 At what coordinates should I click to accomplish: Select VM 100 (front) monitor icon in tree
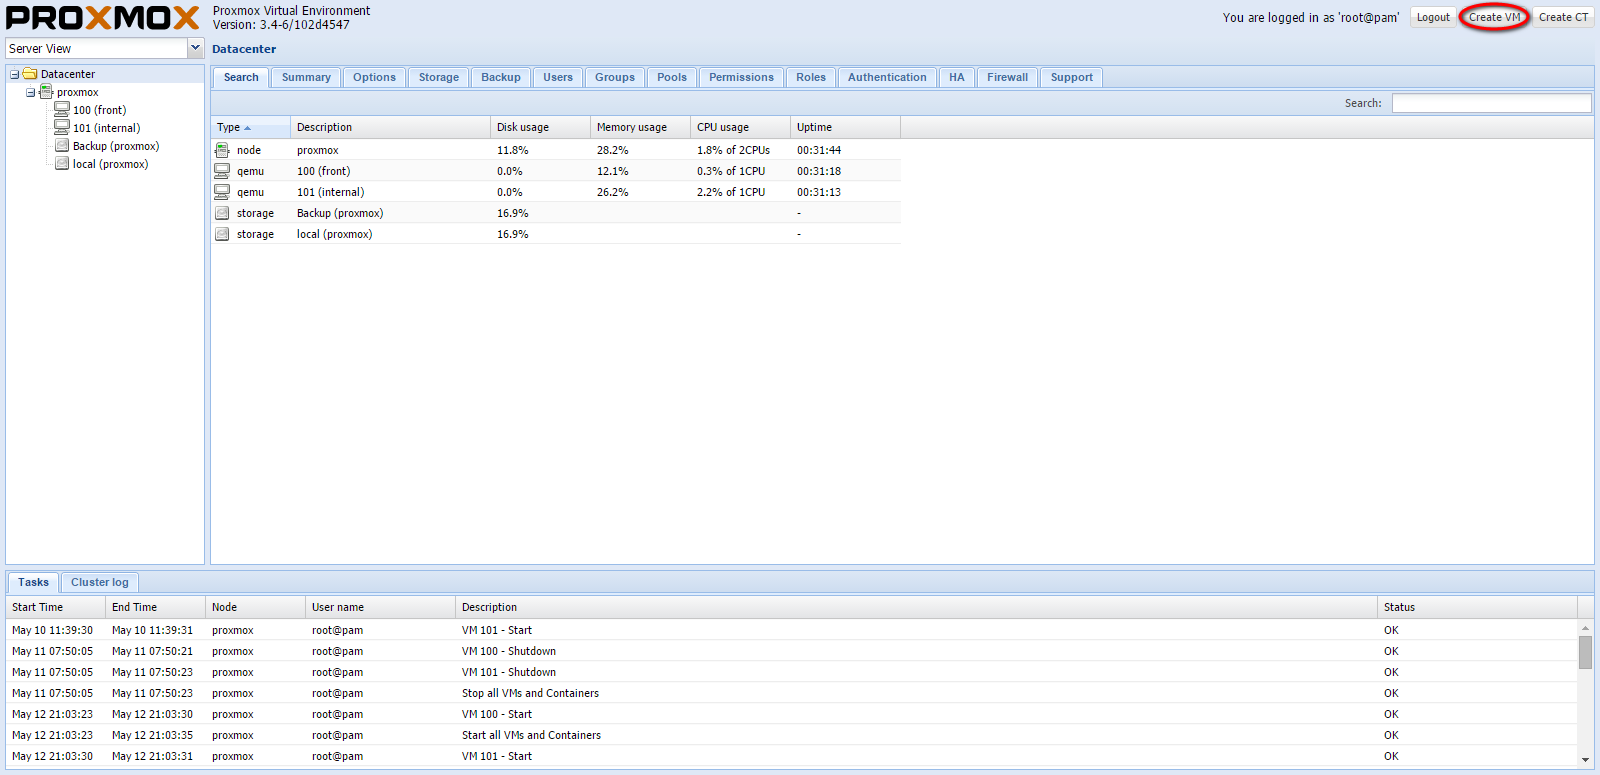[x=62, y=110]
